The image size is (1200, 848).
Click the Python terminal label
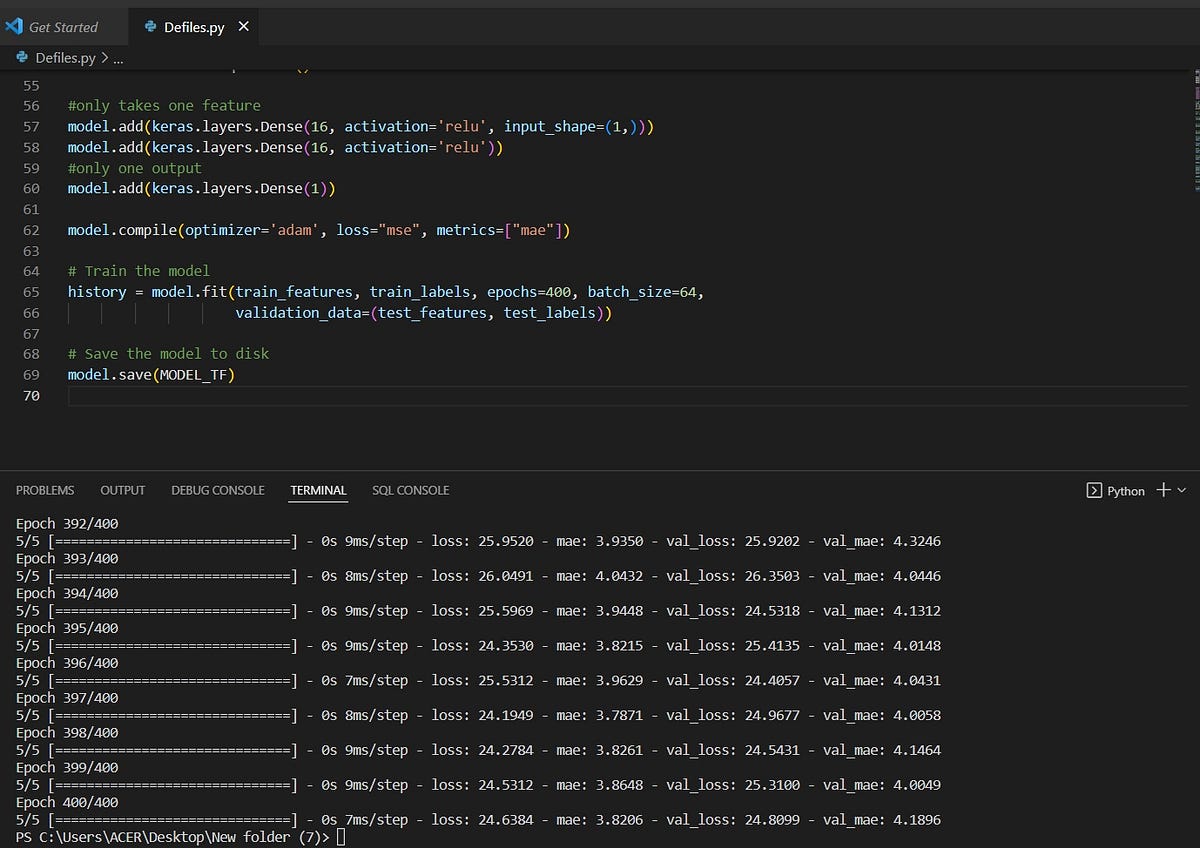(x=1126, y=491)
